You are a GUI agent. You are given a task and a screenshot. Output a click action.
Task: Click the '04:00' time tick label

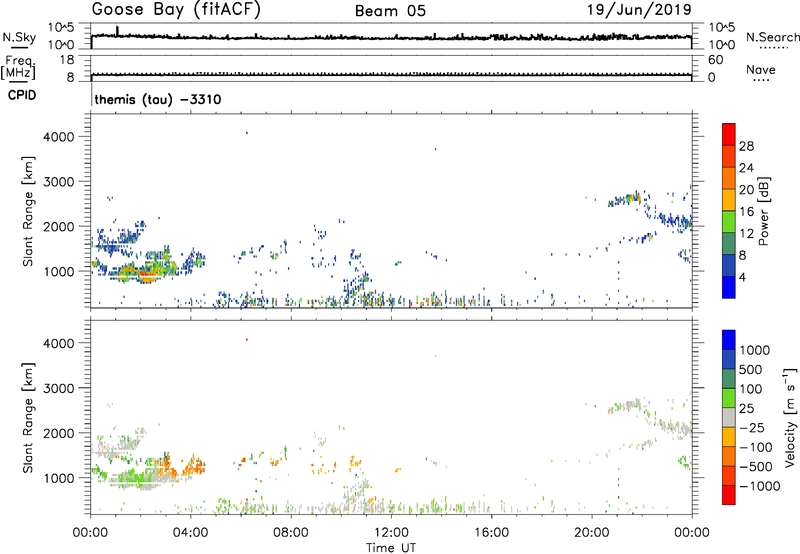click(191, 533)
